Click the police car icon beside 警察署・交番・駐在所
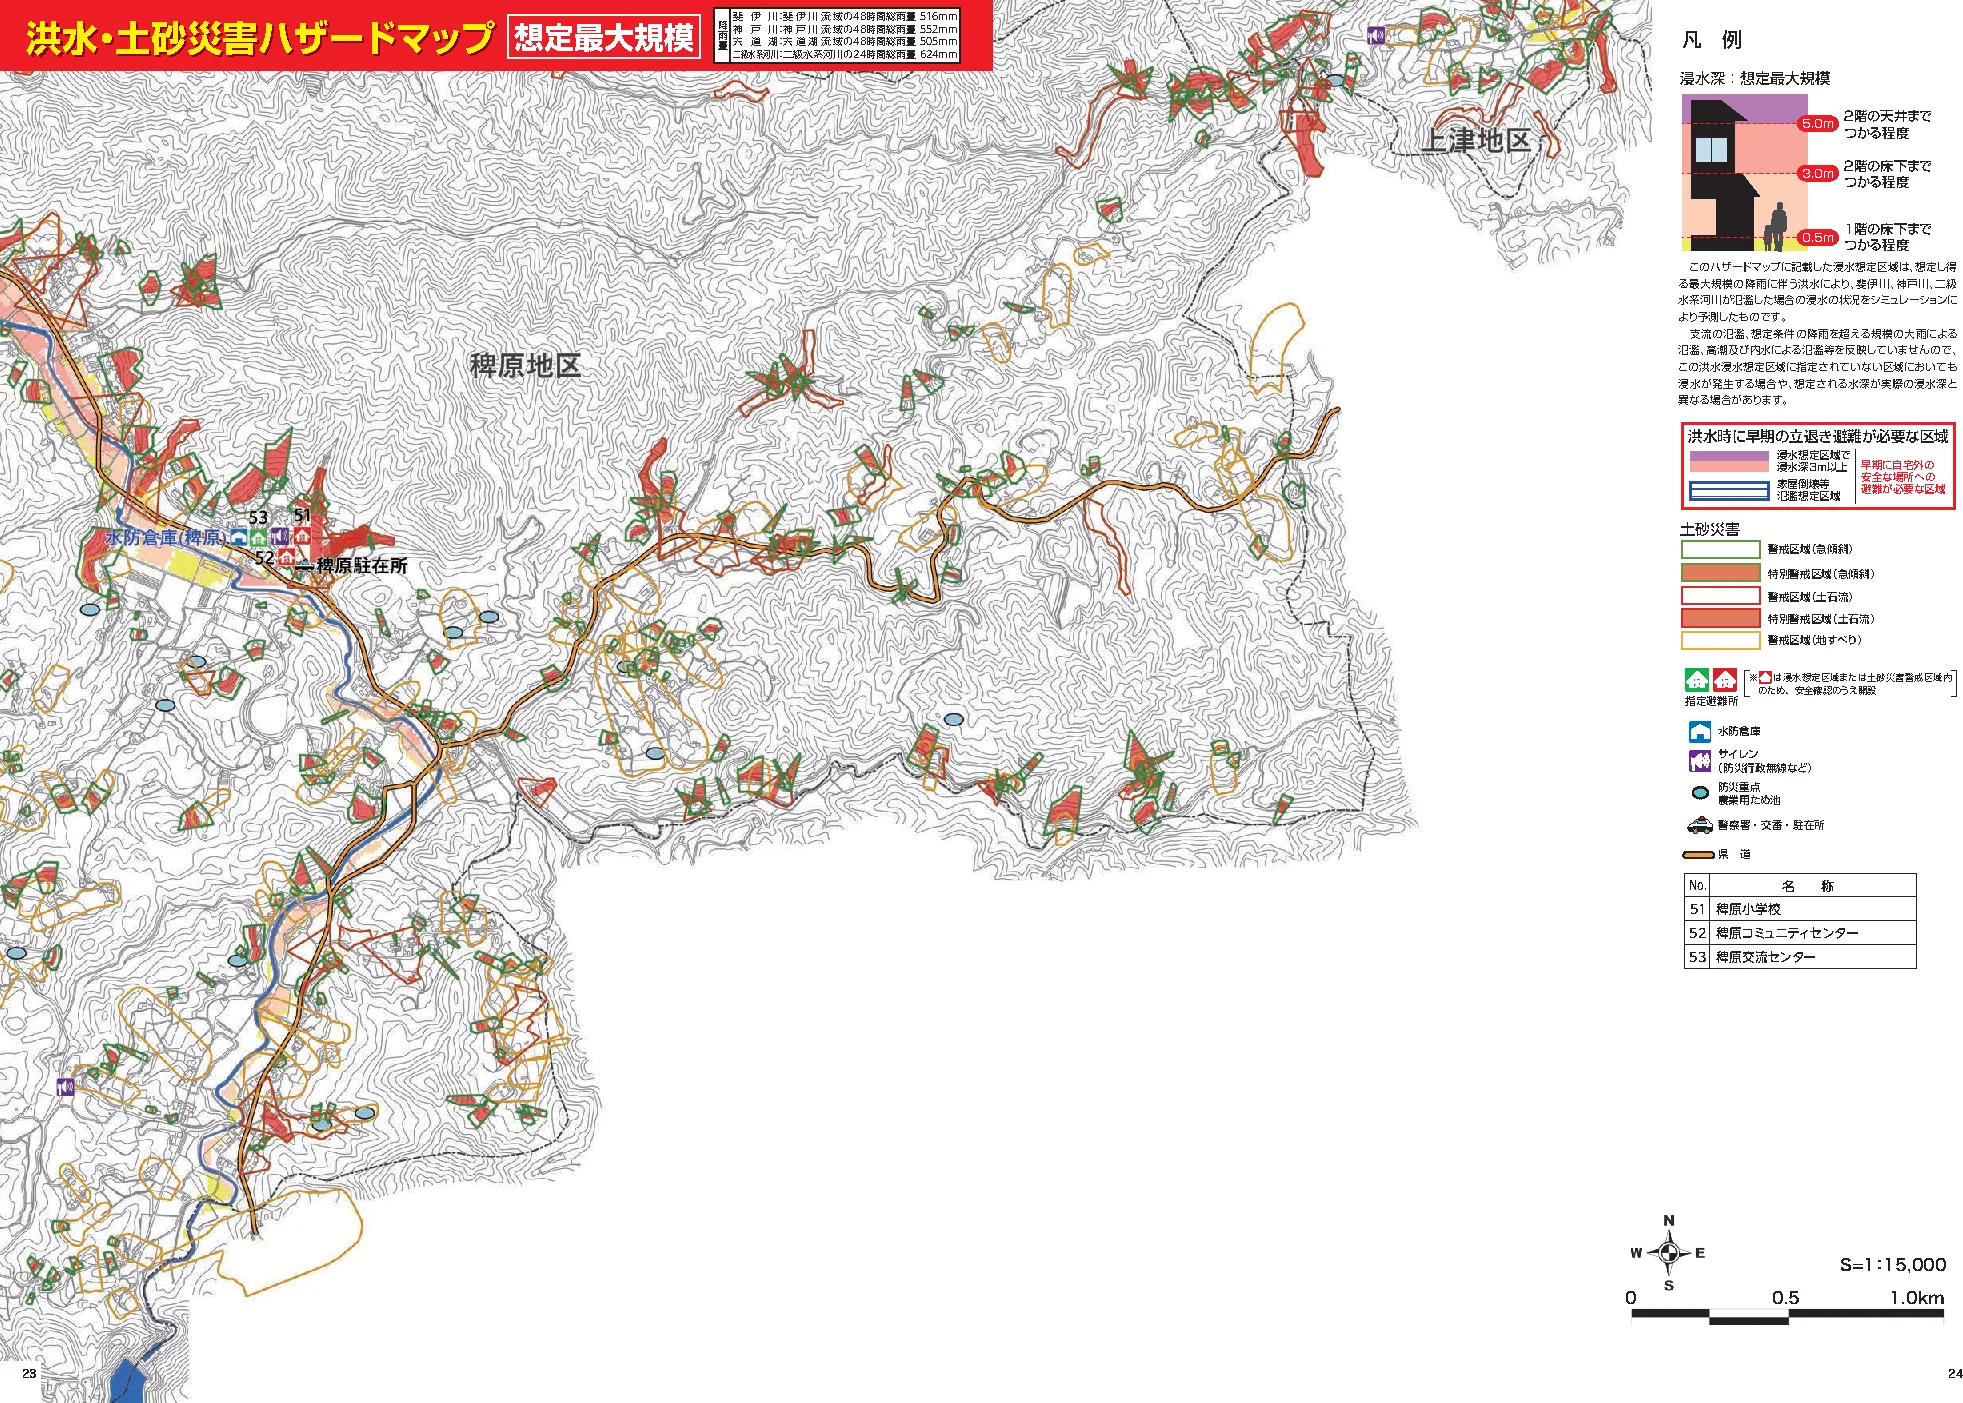 tap(1700, 825)
